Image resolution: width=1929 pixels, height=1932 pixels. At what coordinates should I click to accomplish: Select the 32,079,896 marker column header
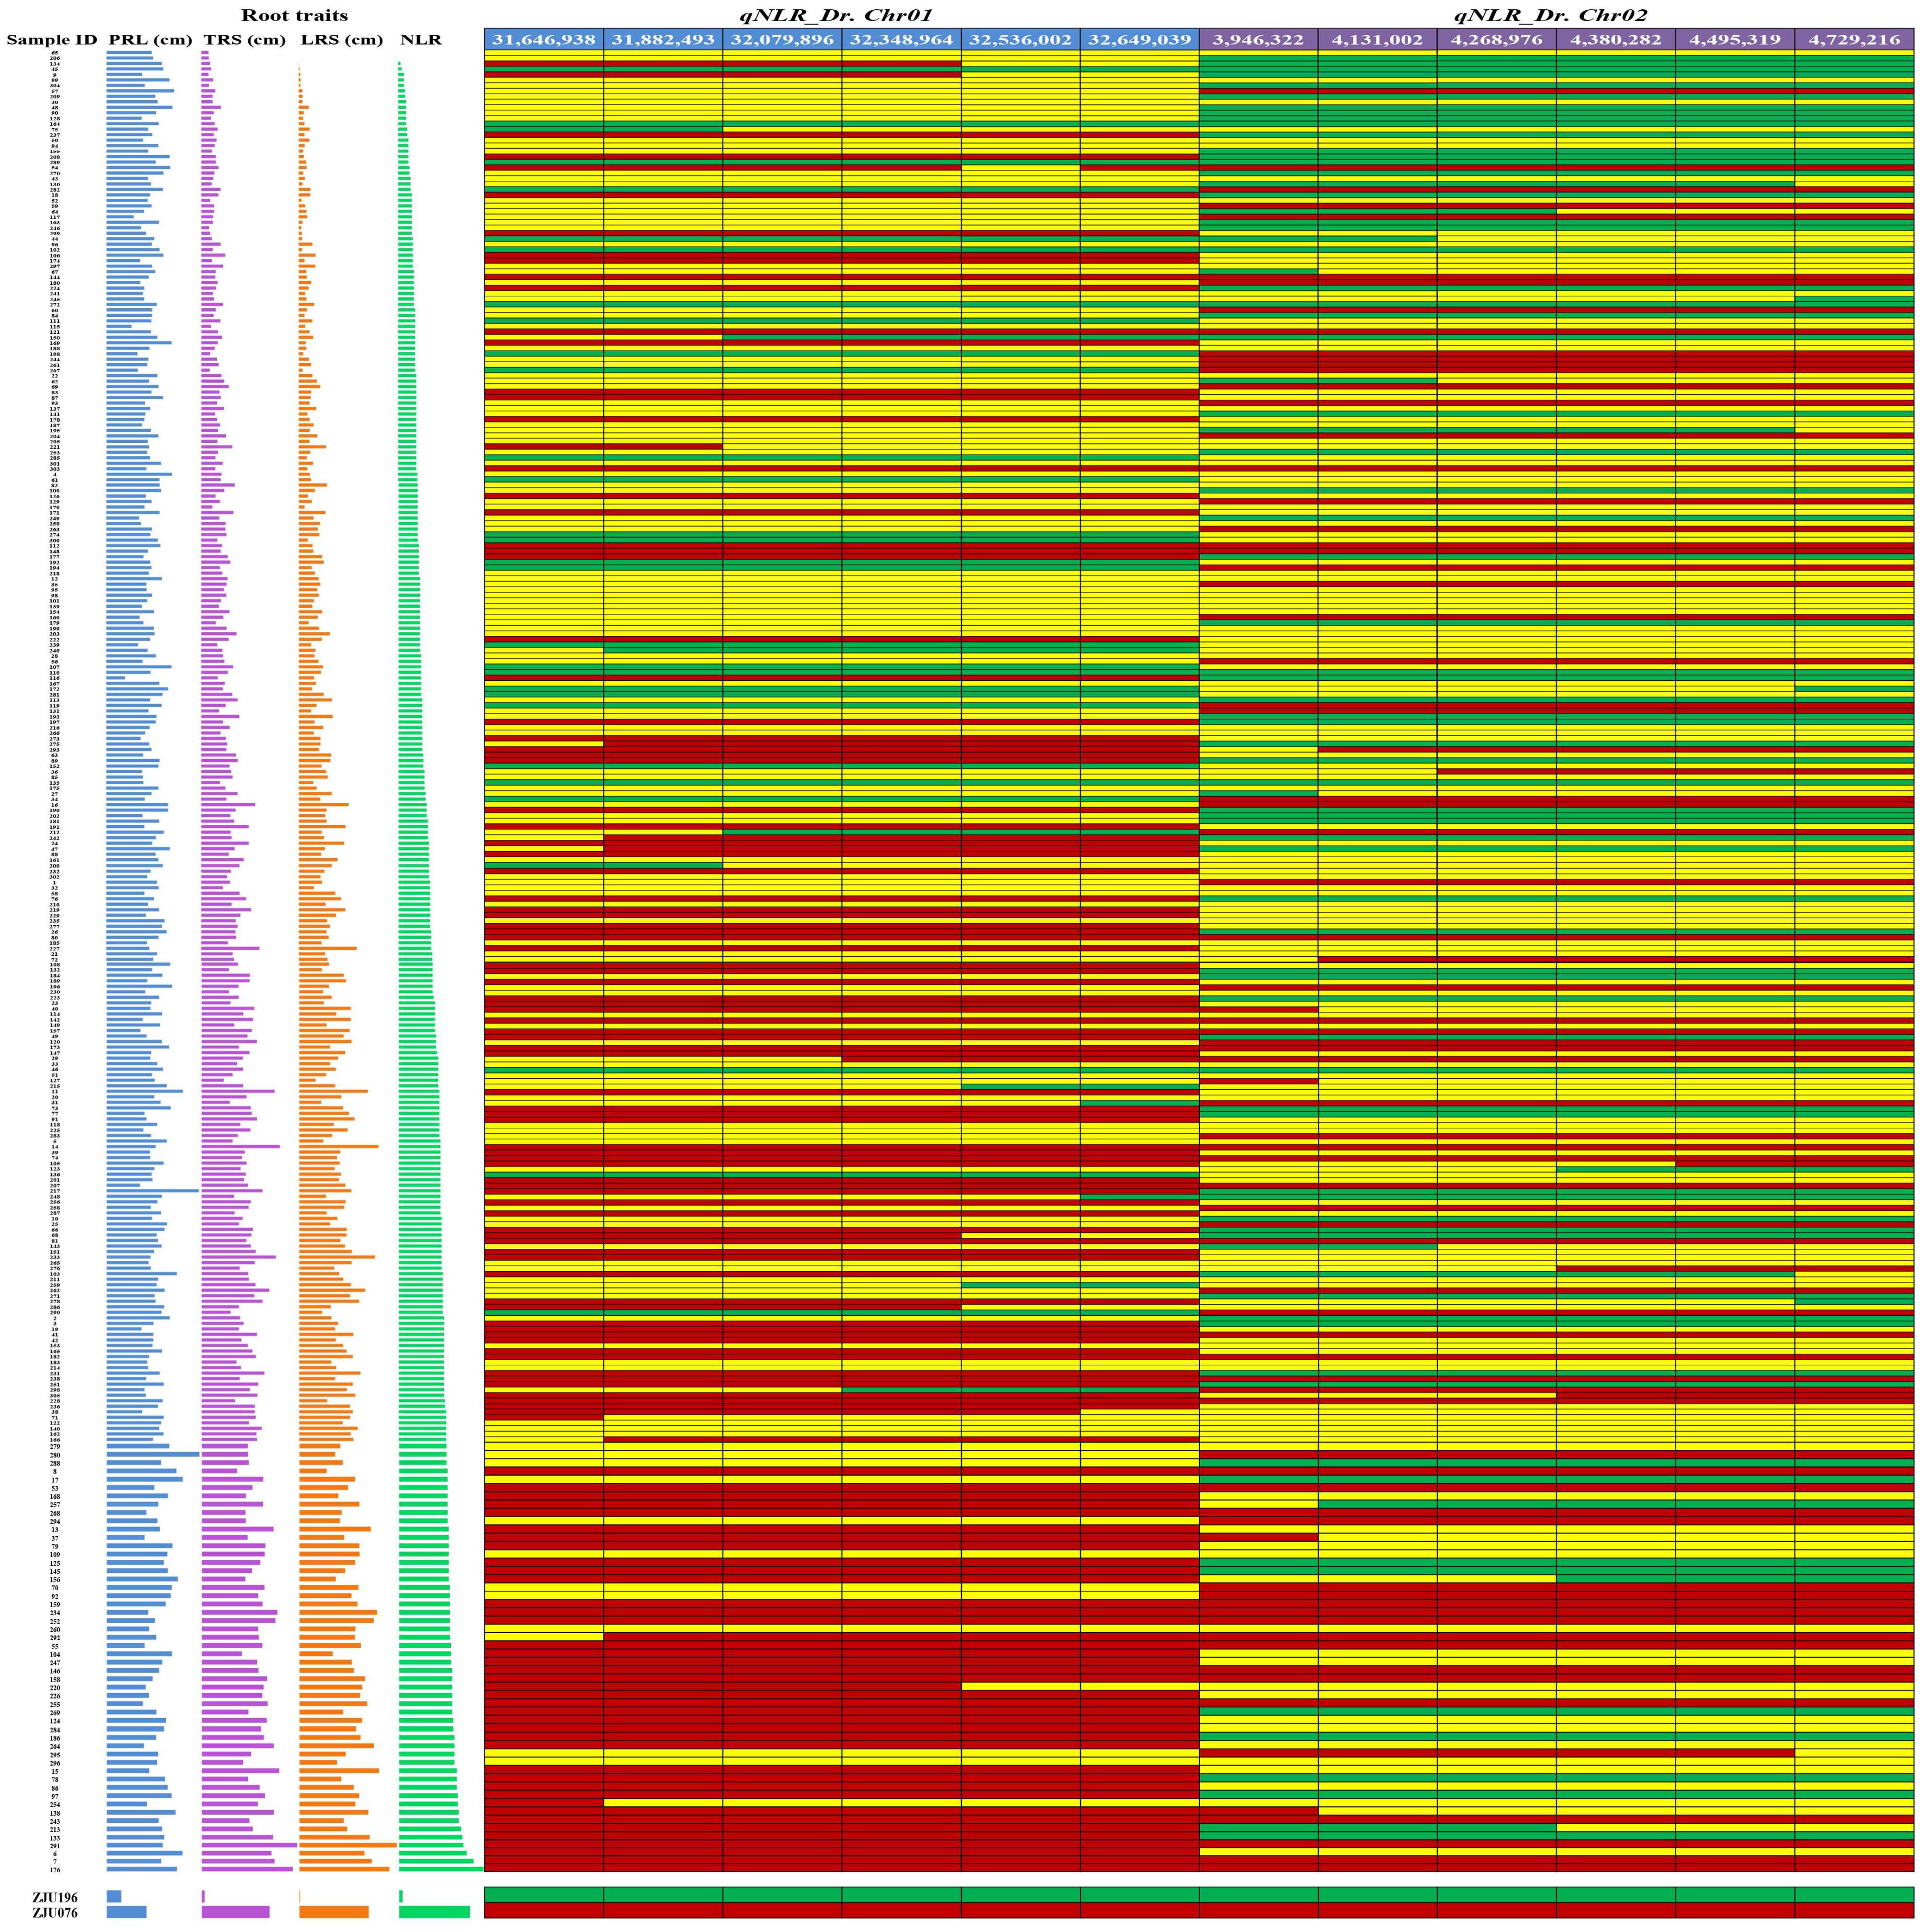click(x=782, y=40)
